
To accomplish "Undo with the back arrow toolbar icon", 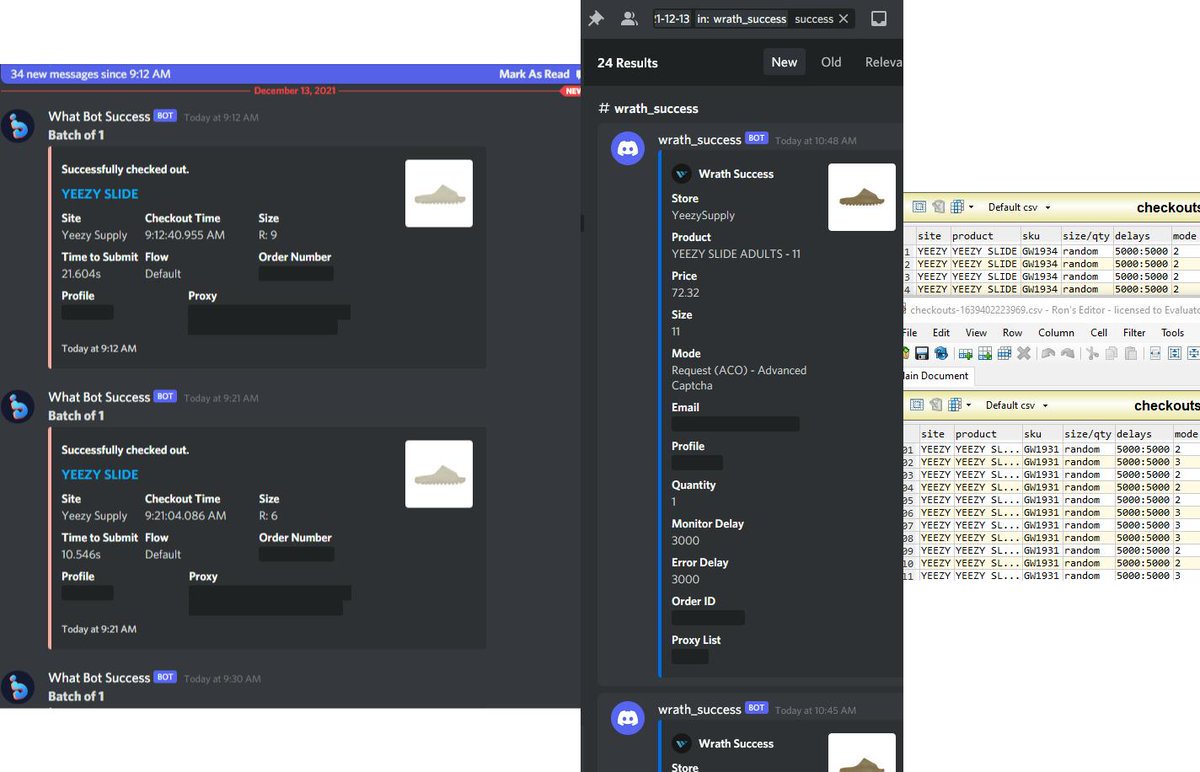I will (1046, 353).
